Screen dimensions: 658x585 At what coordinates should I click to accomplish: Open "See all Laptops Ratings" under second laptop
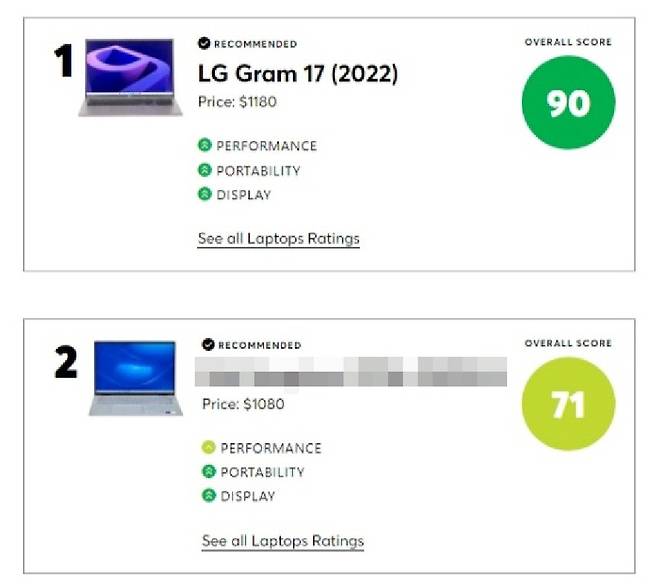(x=283, y=541)
